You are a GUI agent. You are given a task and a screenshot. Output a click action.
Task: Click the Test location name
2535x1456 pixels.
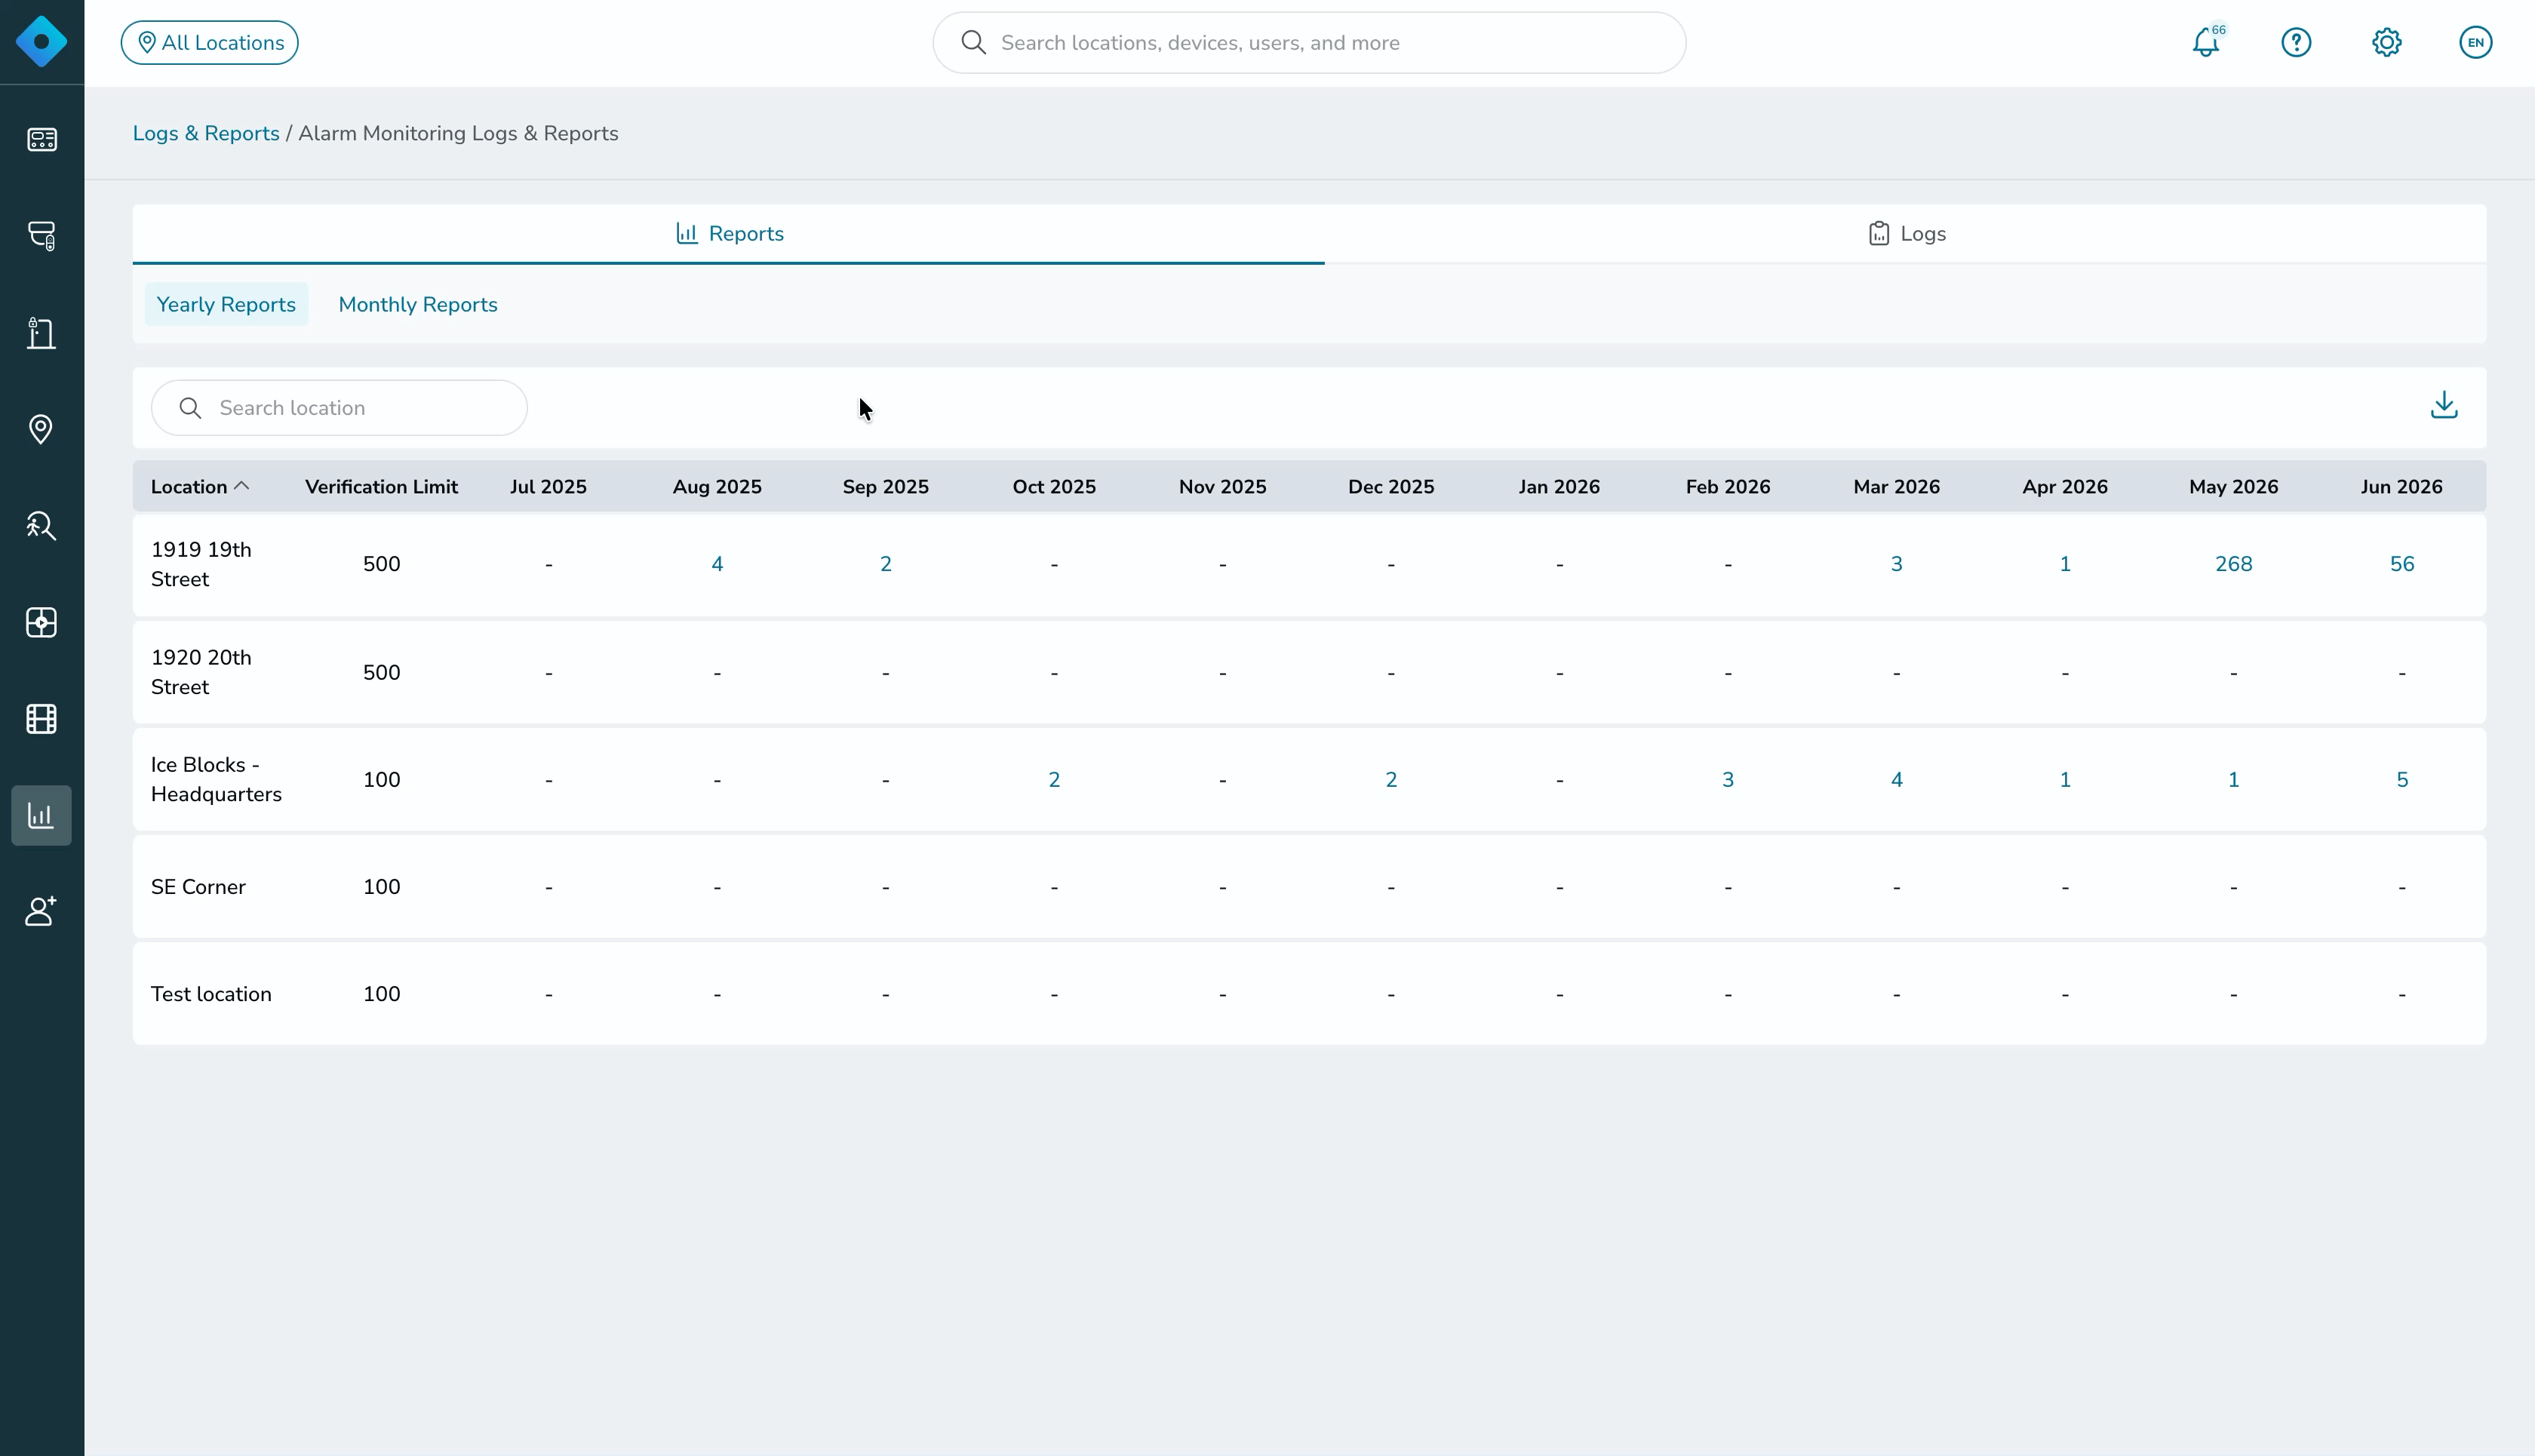click(211, 994)
